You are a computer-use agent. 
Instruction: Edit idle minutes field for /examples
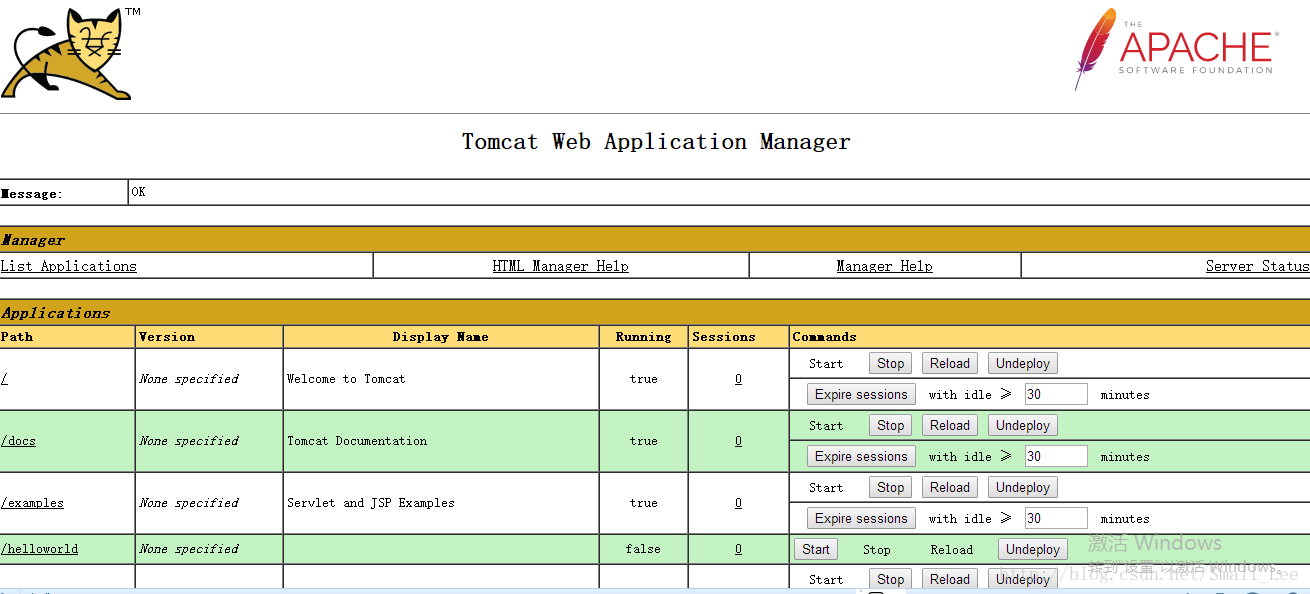[x=1056, y=519]
